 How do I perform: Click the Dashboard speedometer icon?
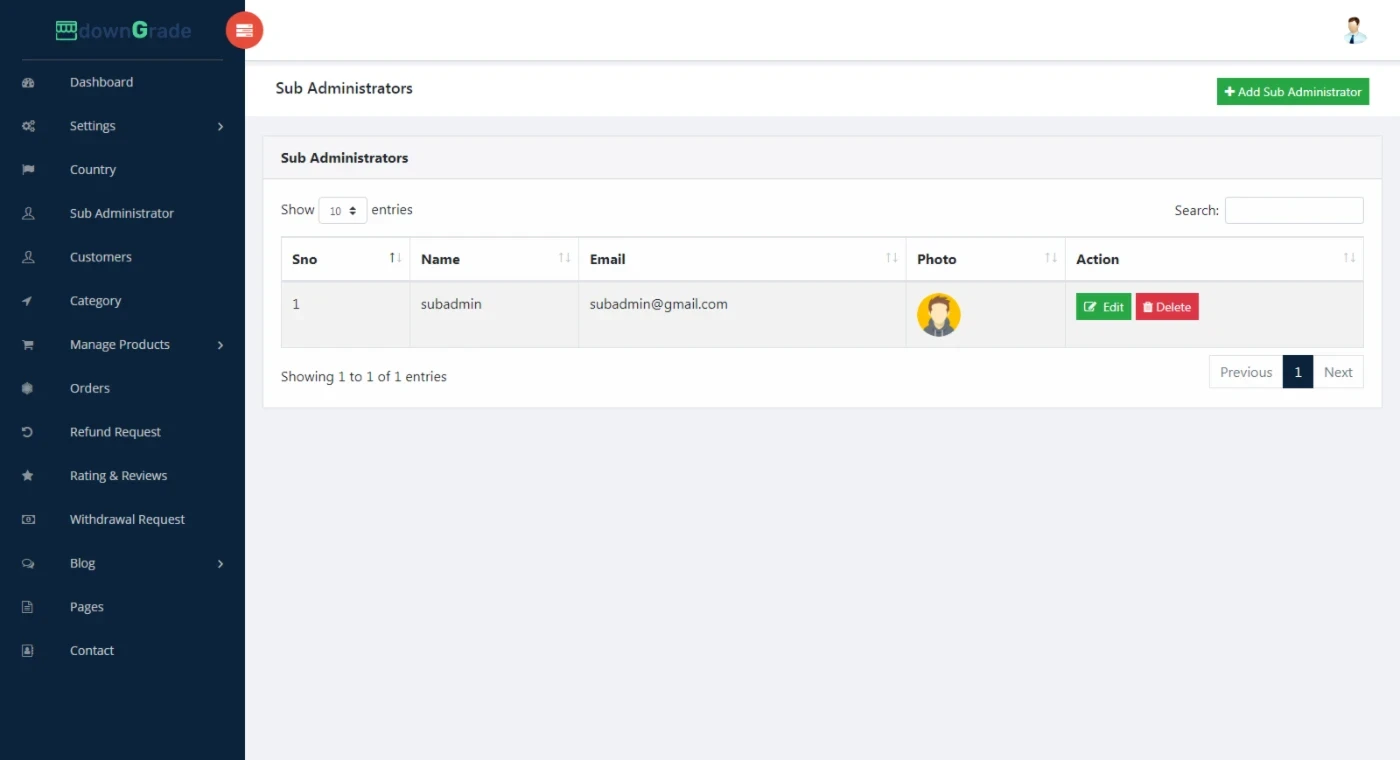click(28, 83)
